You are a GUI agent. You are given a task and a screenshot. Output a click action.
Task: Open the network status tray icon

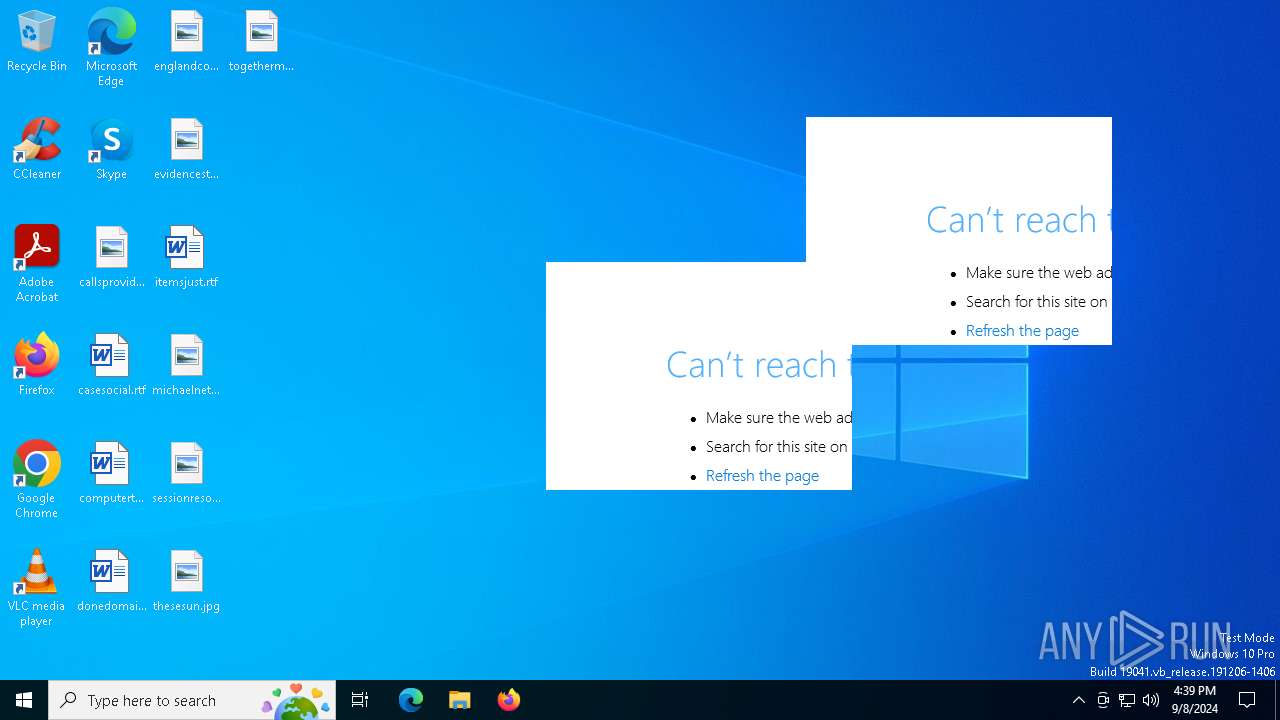point(1127,700)
